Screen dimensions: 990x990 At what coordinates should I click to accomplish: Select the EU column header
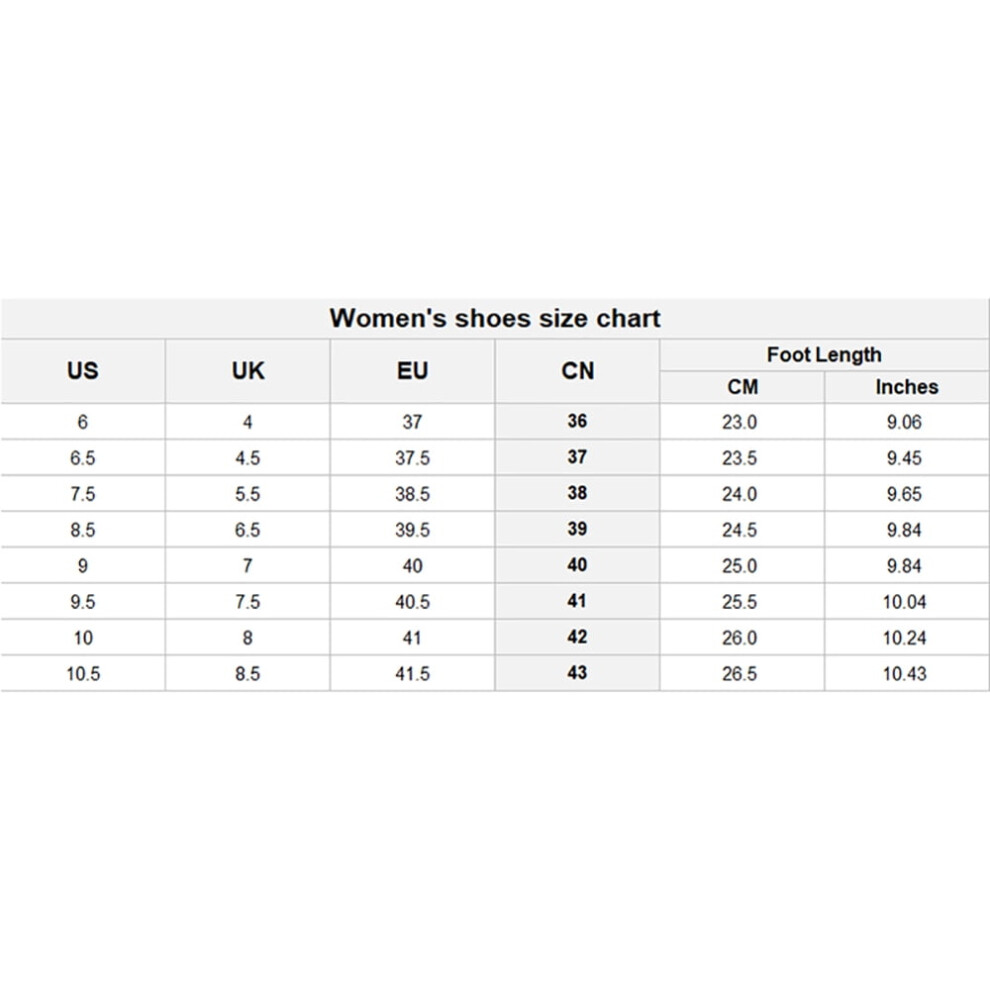click(x=412, y=371)
